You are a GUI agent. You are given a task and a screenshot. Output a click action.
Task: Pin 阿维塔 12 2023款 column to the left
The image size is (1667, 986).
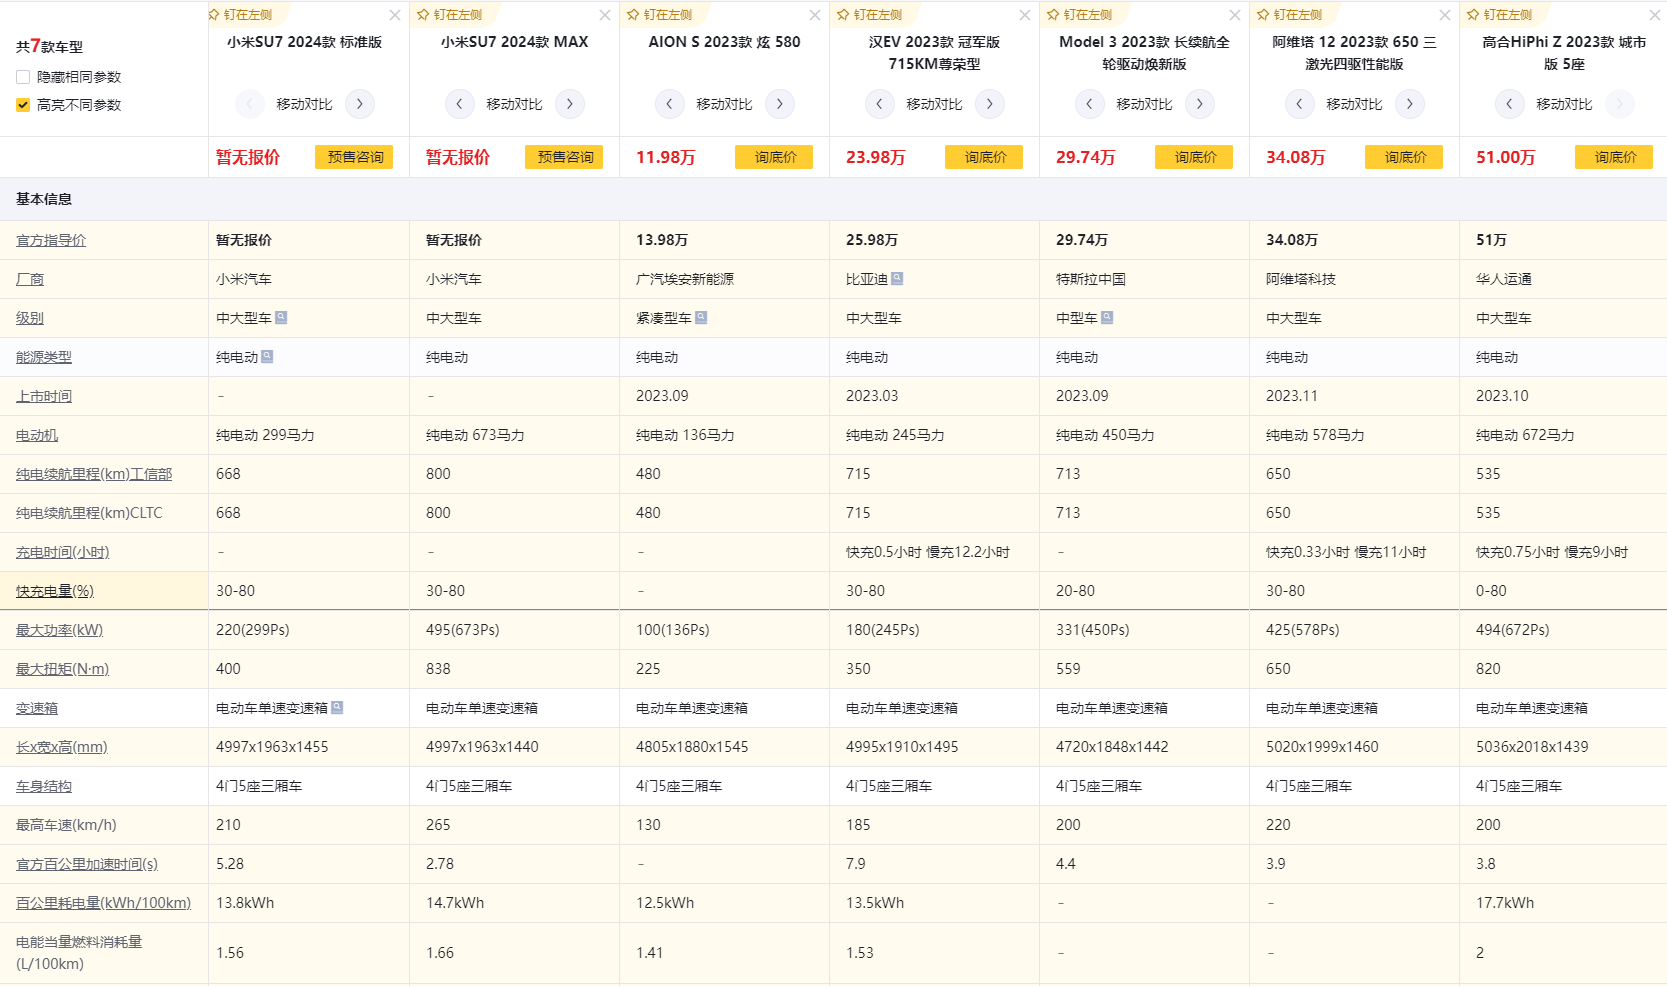click(1290, 15)
